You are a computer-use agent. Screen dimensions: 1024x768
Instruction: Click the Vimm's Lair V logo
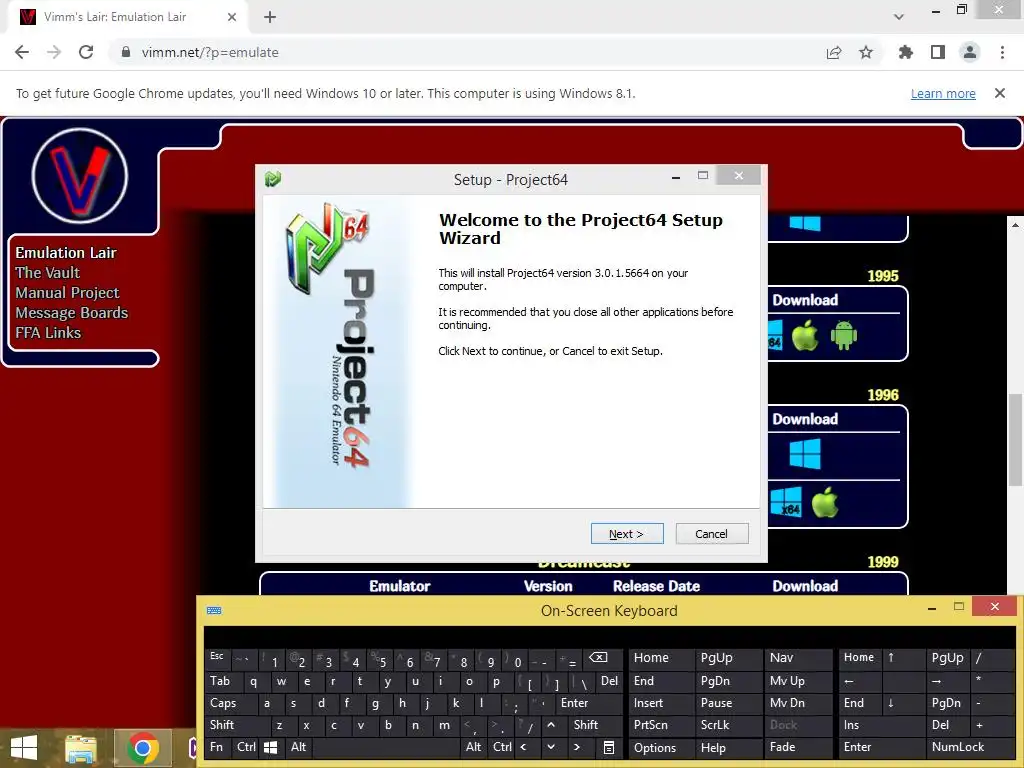[x=80, y=176]
